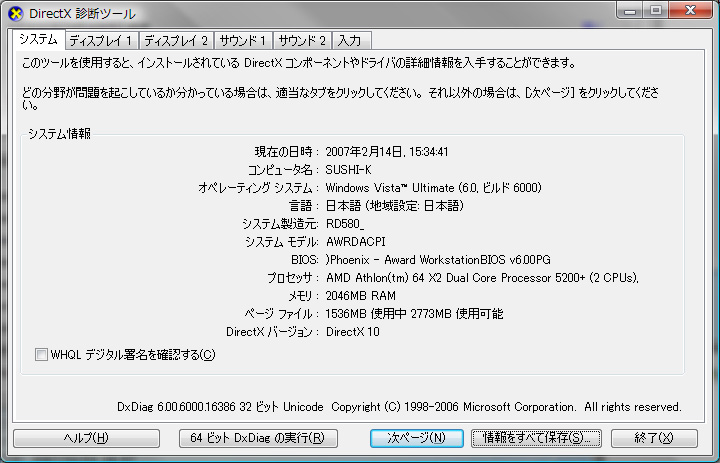Click processor value AMD Athlon 64 X2

tap(482, 278)
